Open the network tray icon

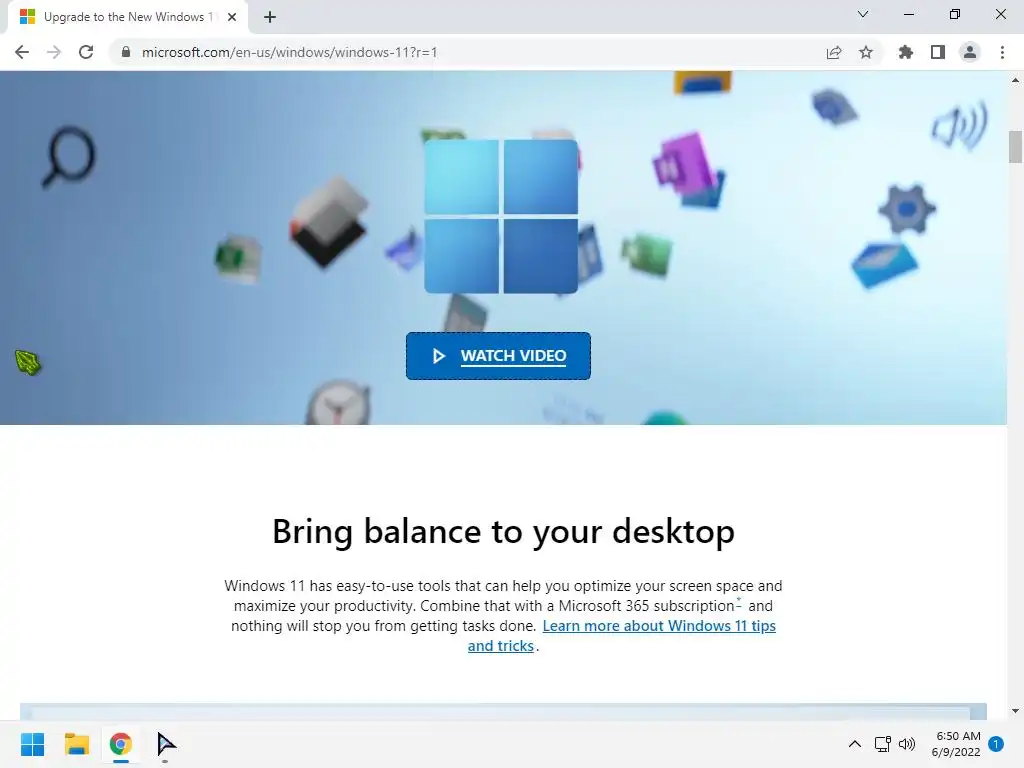click(883, 744)
